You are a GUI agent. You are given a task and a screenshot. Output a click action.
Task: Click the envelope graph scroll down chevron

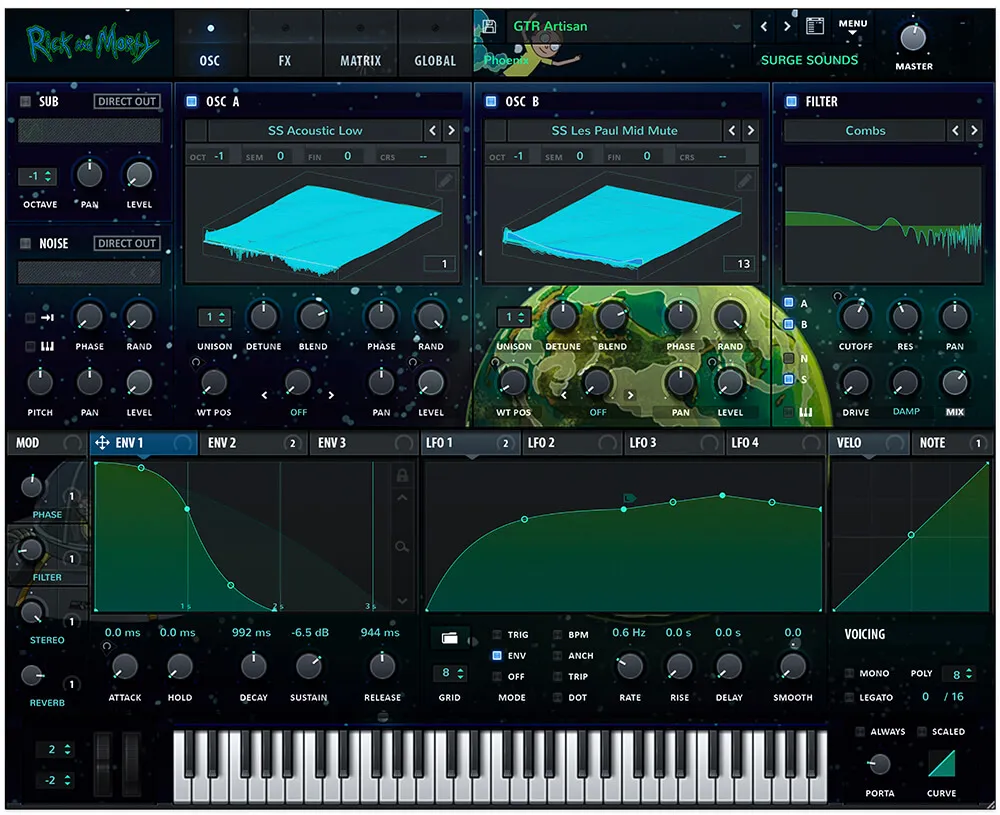click(402, 601)
